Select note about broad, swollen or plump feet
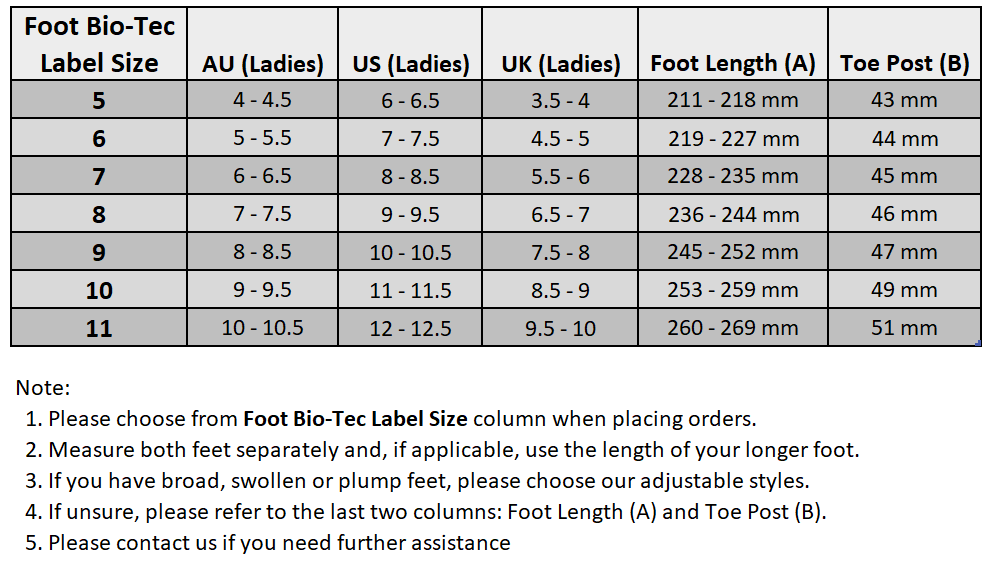Screen dimensions: 990x568 [x=428, y=481]
